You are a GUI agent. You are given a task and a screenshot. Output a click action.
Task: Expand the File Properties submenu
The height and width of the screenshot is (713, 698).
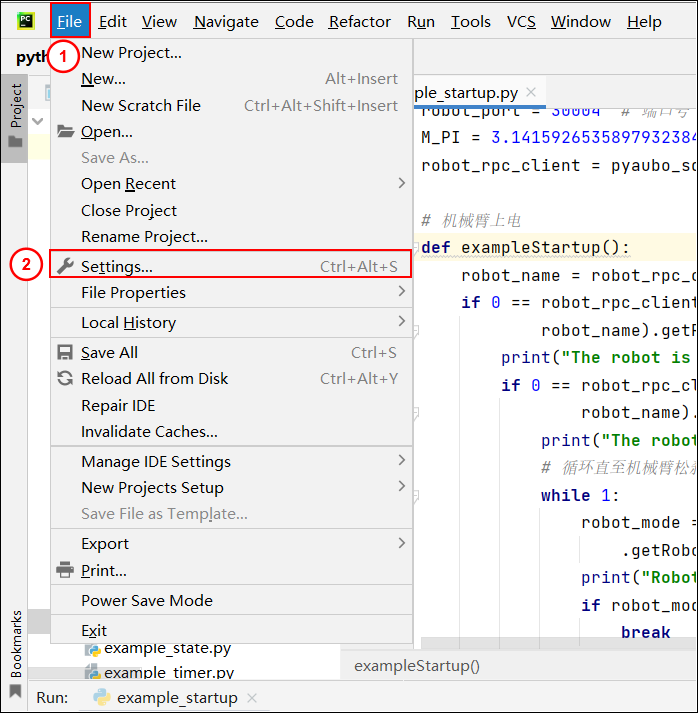[x=231, y=292]
